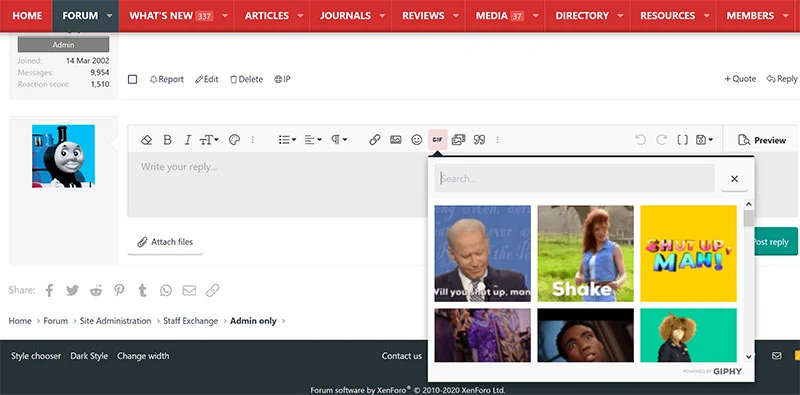800x395 pixels.
Task: Toggle italic text formatting
Action: coord(187,140)
